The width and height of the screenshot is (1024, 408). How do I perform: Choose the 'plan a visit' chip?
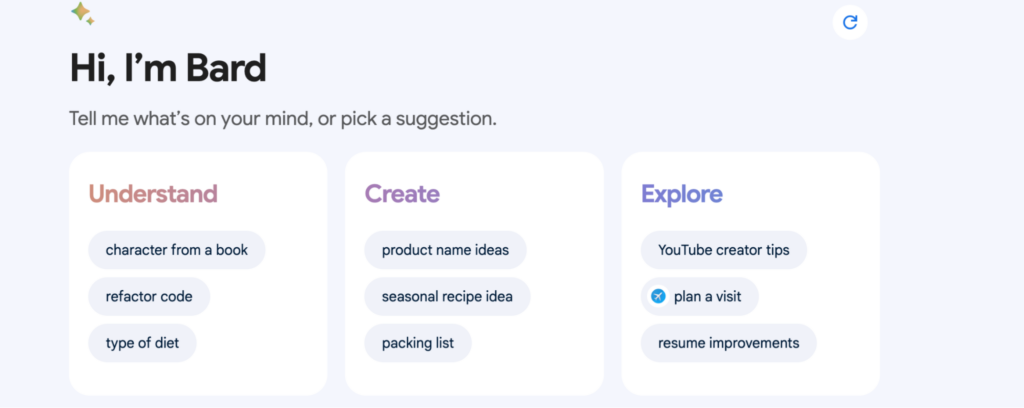point(699,296)
